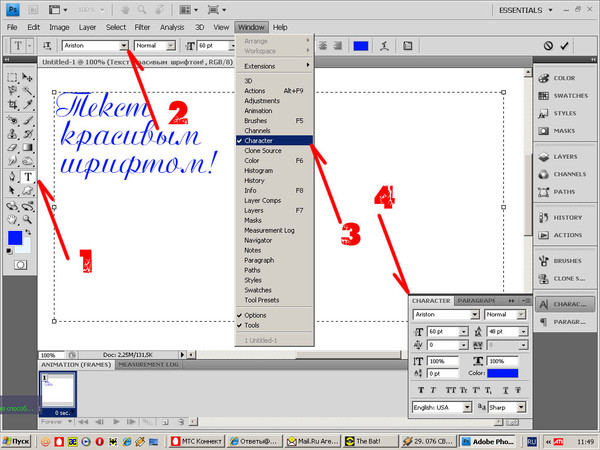600x450 pixels.
Task: Select the Hand tool
Action: pos(12,220)
